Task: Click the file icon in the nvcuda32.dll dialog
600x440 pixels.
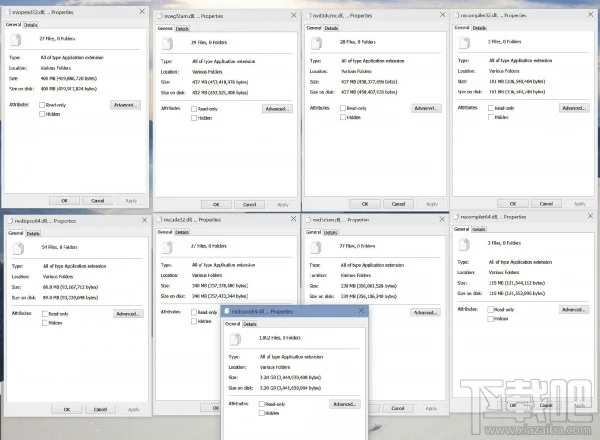Action: point(166,246)
